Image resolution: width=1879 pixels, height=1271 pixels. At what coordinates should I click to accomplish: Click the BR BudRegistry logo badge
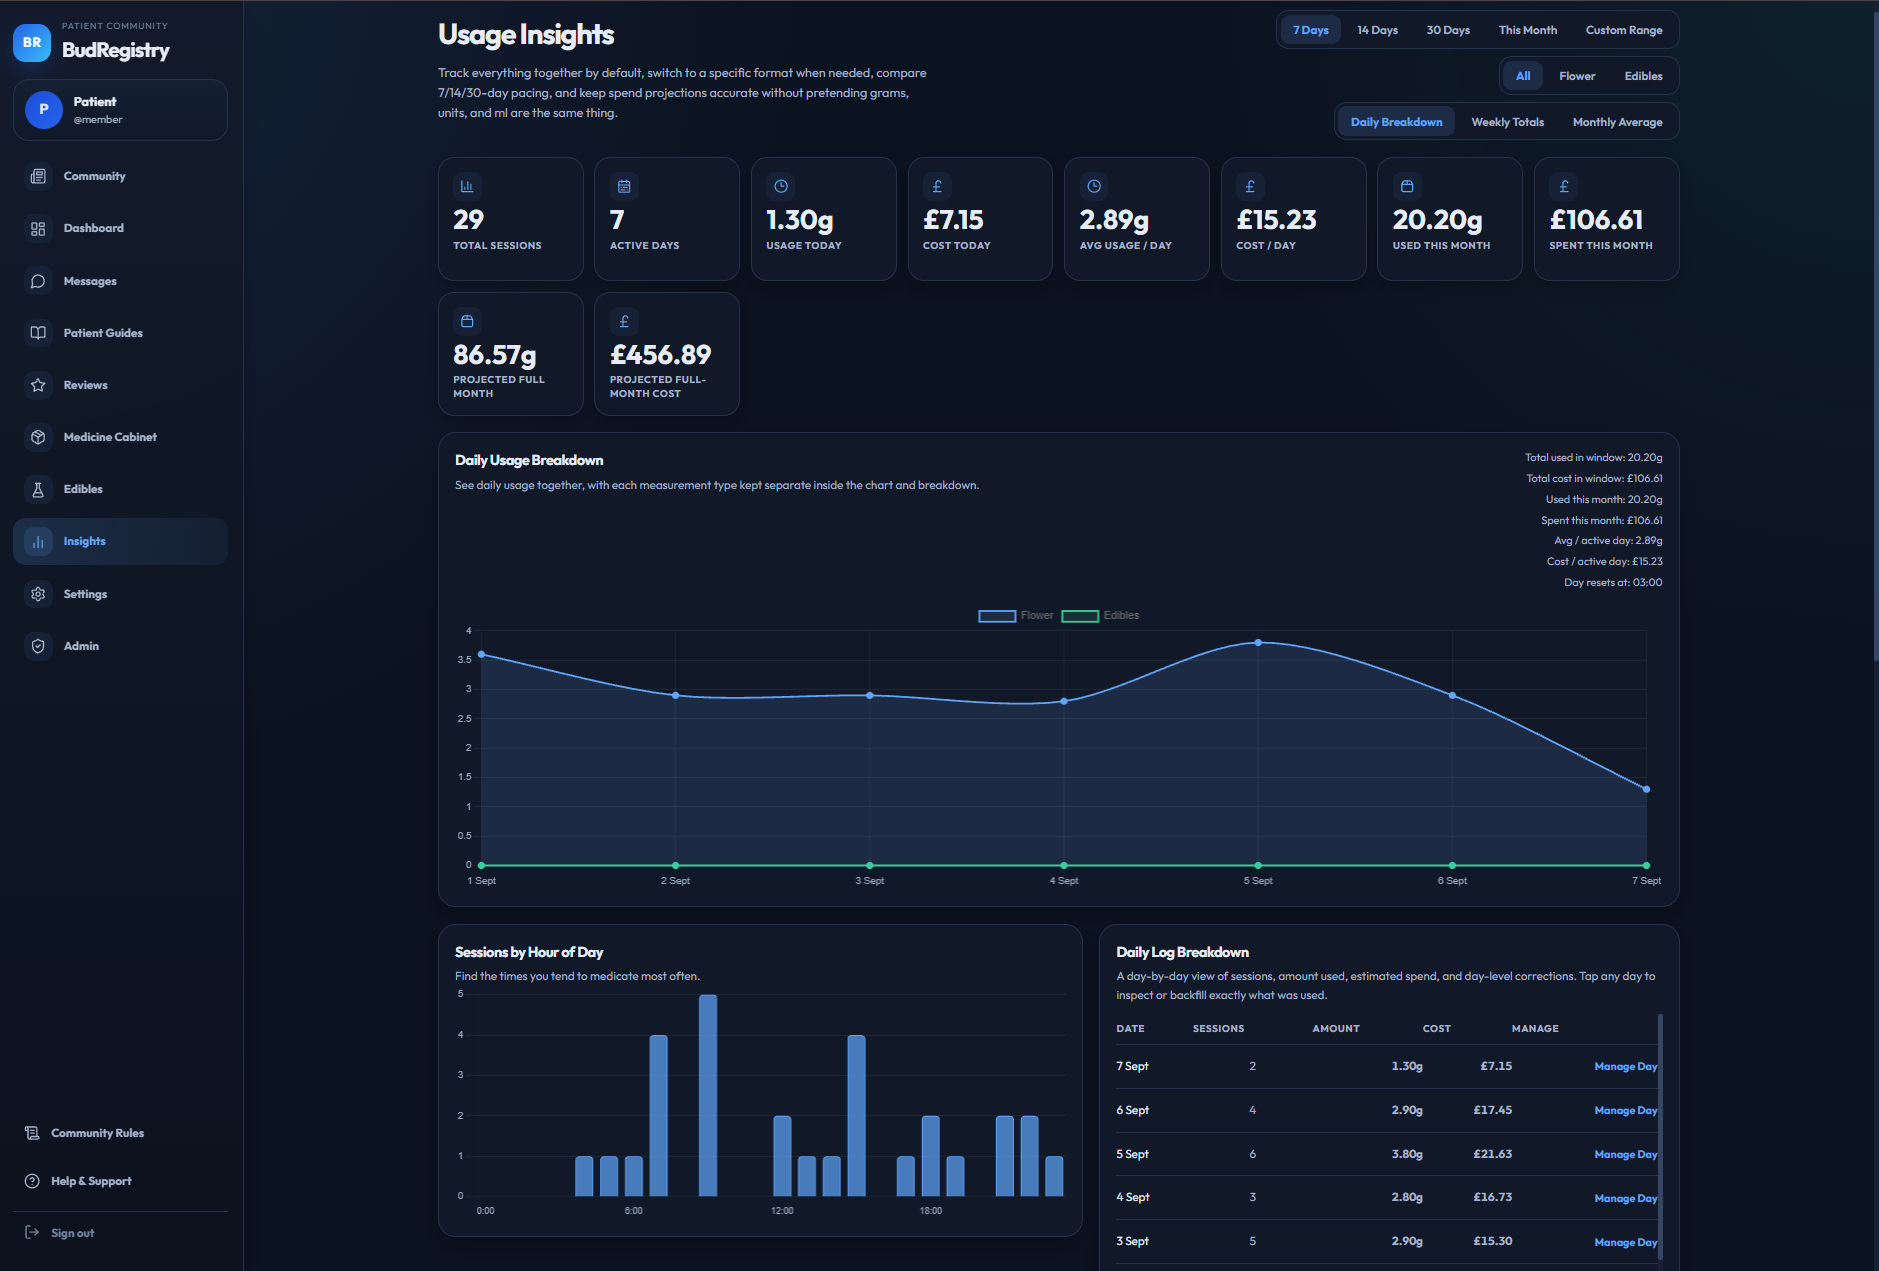pos(32,42)
